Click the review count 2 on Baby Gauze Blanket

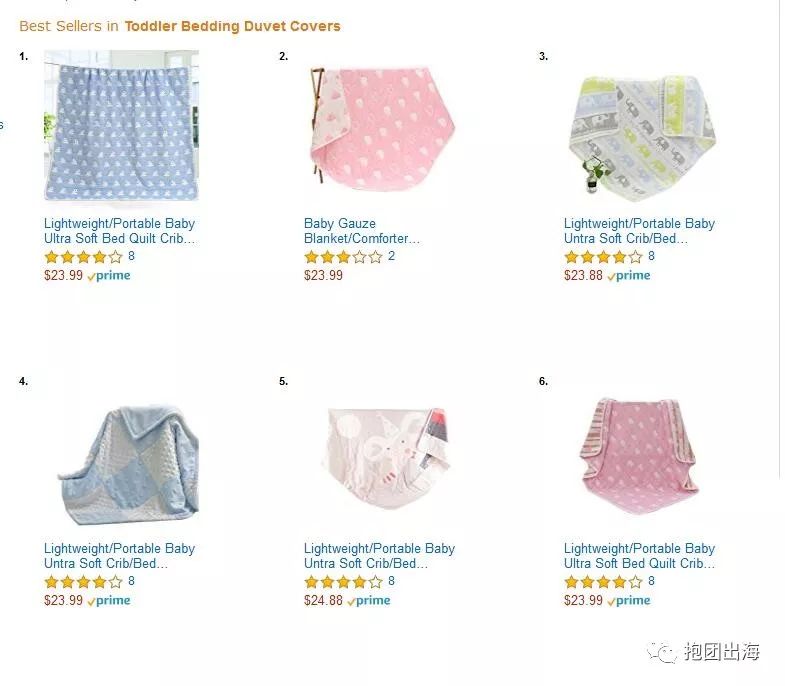(391, 256)
